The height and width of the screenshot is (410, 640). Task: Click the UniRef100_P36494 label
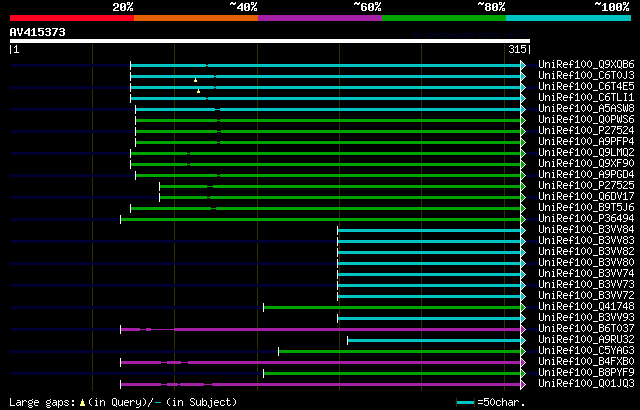click(586, 219)
